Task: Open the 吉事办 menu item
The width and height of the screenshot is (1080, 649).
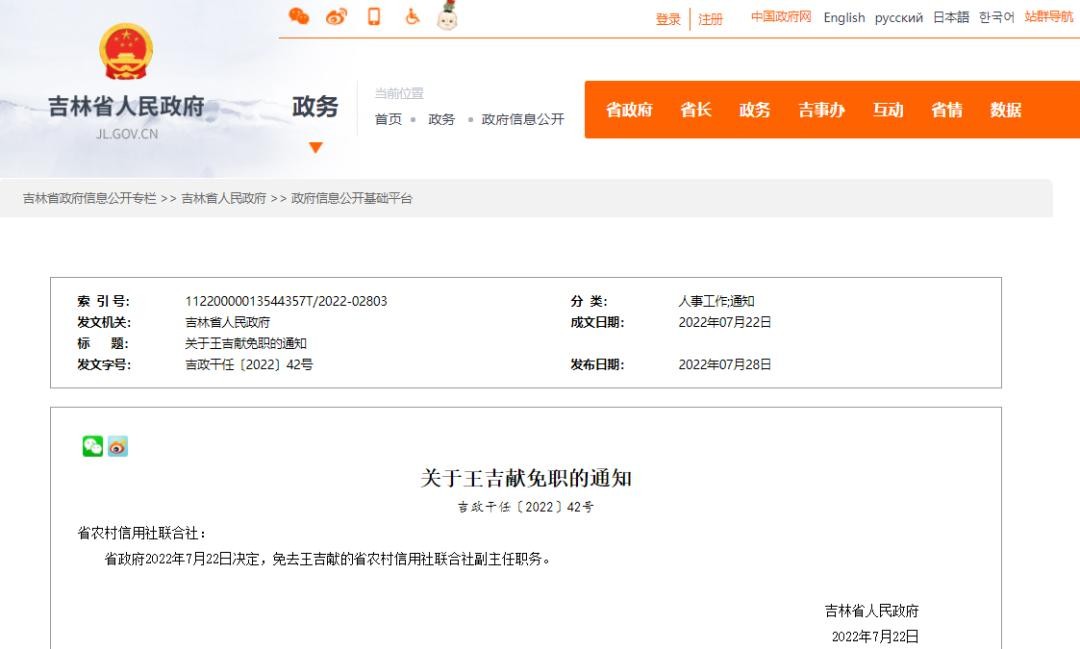Action: 821,110
